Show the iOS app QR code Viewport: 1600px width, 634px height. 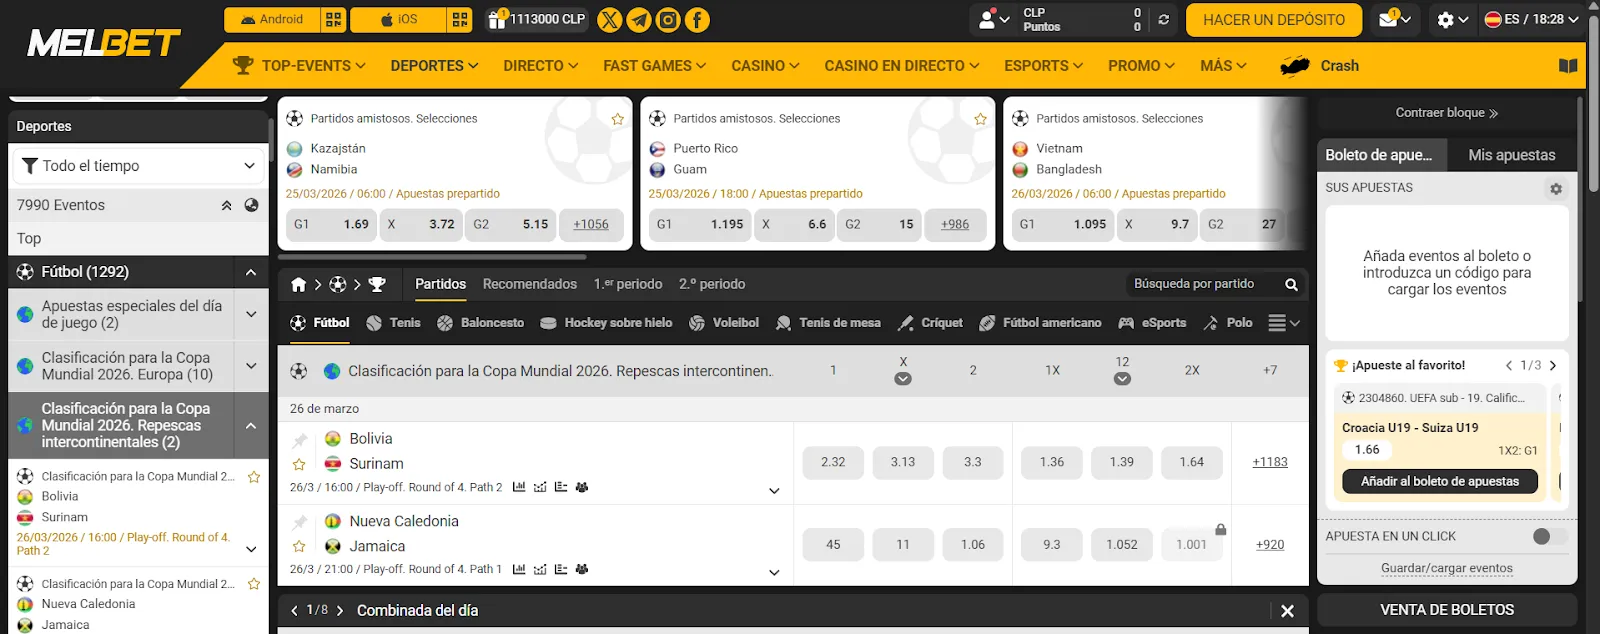pyautogui.click(x=460, y=19)
